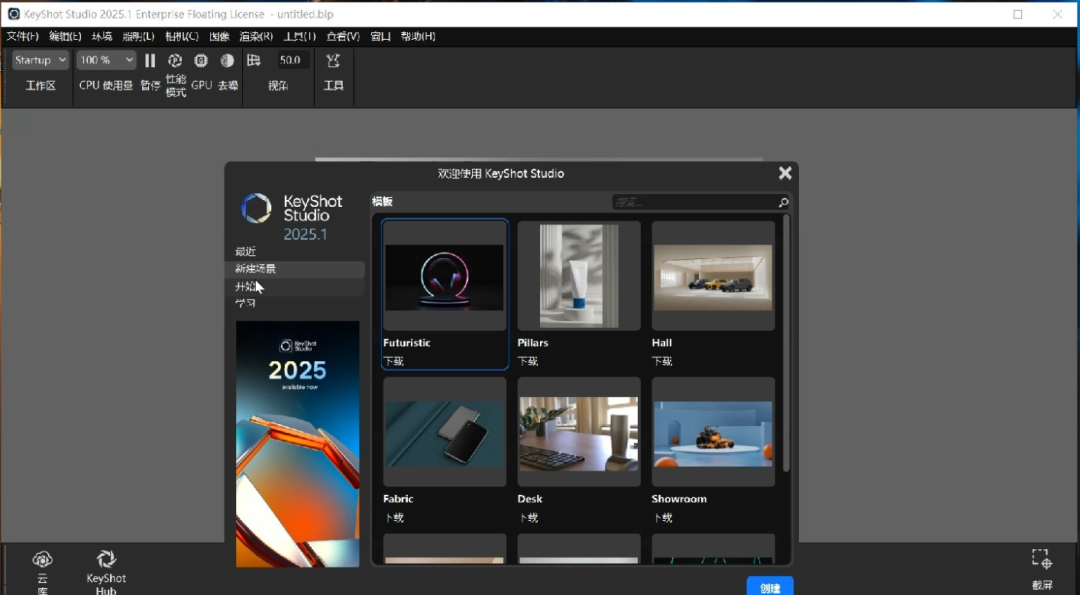The height and width of the screenshot is (595, 1080).
Task: Select the Desk template thumbnail
Action: (579, 432)
